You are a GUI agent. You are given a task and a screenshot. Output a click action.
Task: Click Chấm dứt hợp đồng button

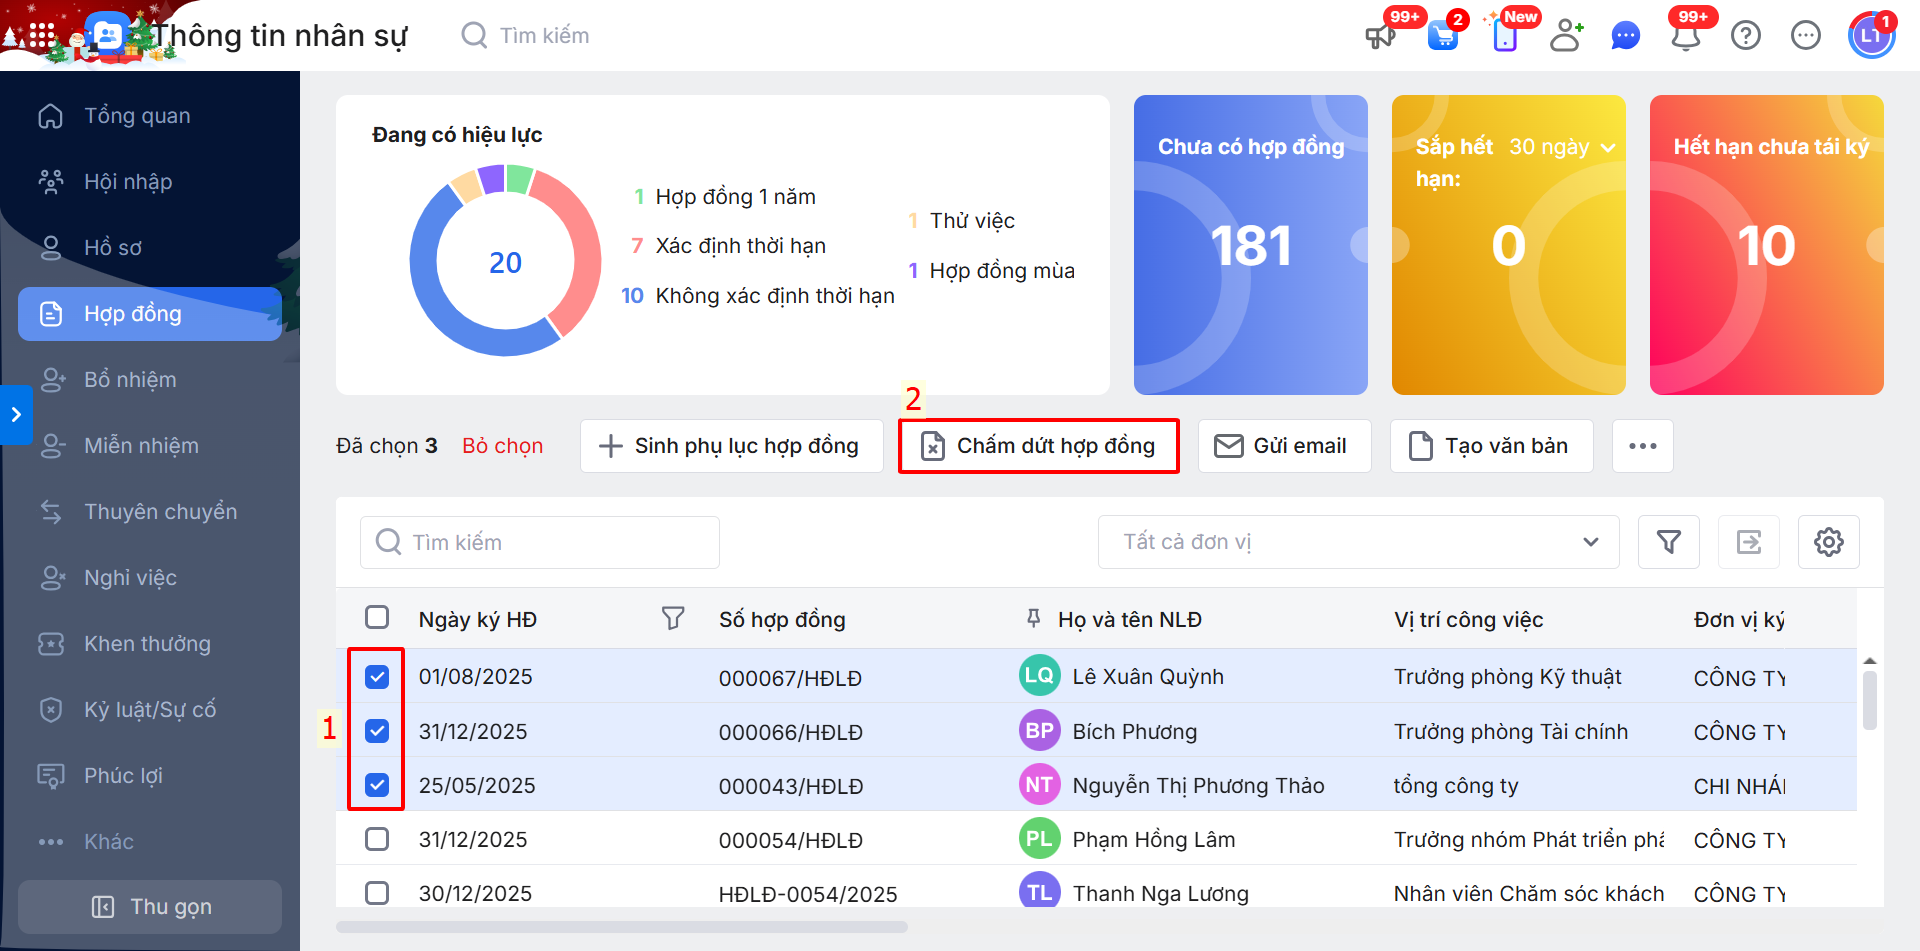click(1038, 446)
